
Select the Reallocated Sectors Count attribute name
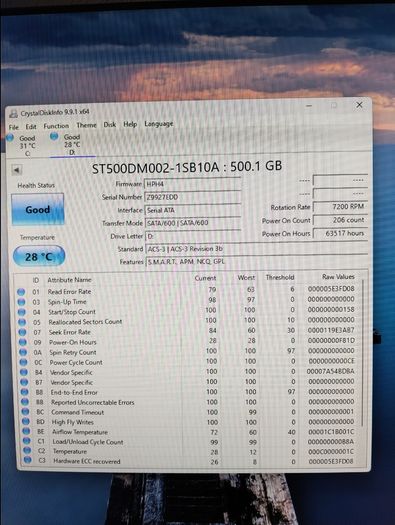tap(85, 322)
